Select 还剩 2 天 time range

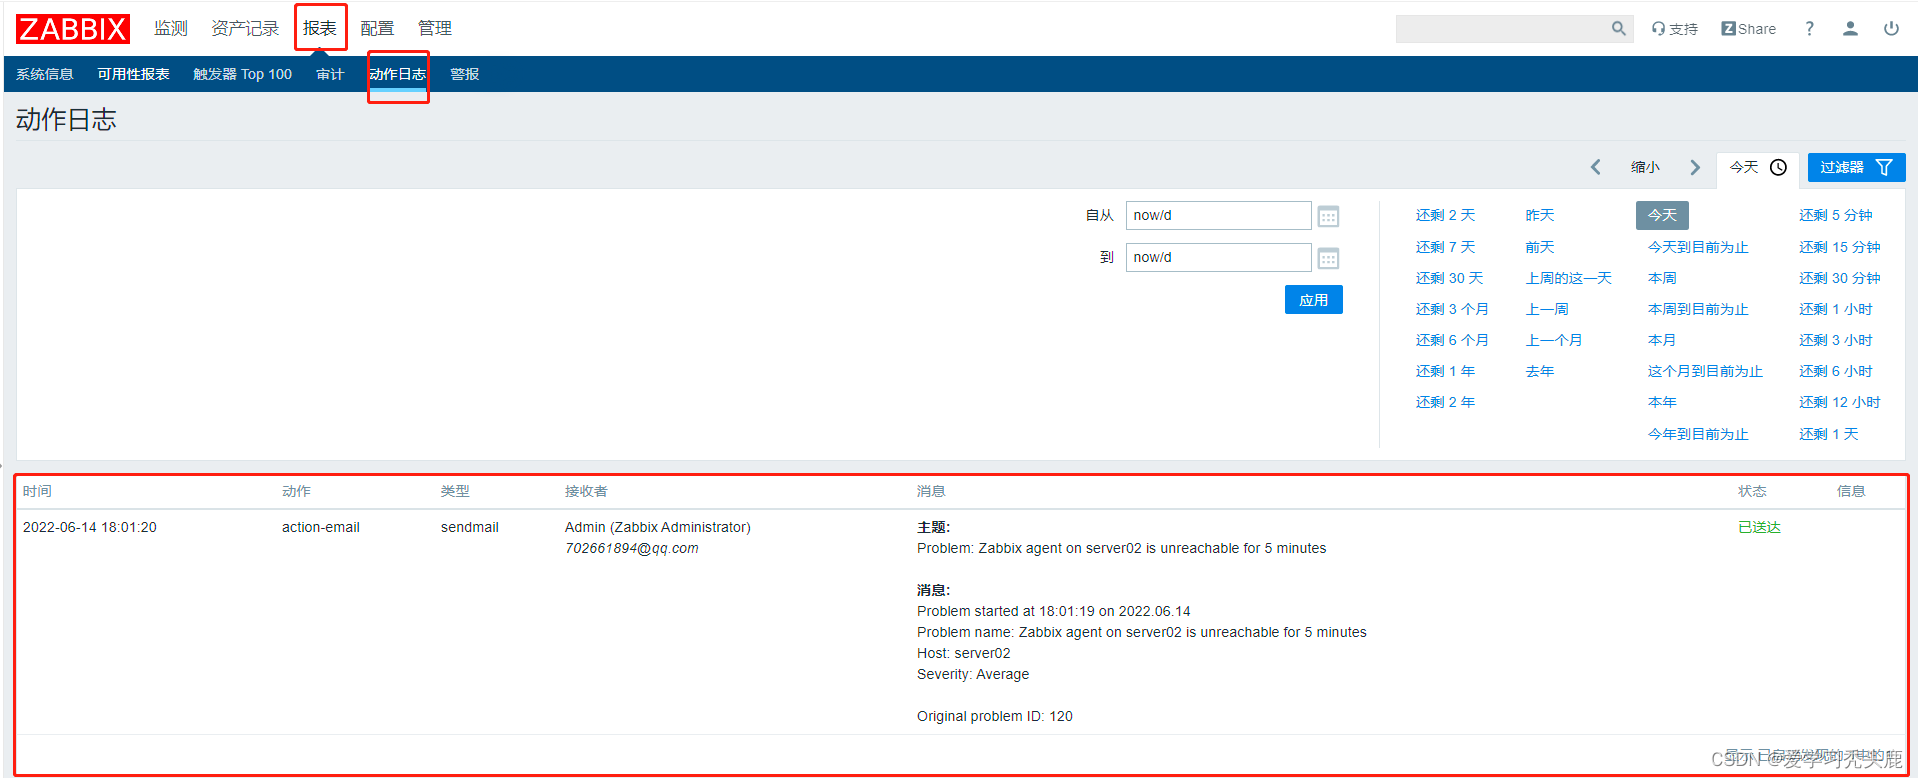[1445, 215]
